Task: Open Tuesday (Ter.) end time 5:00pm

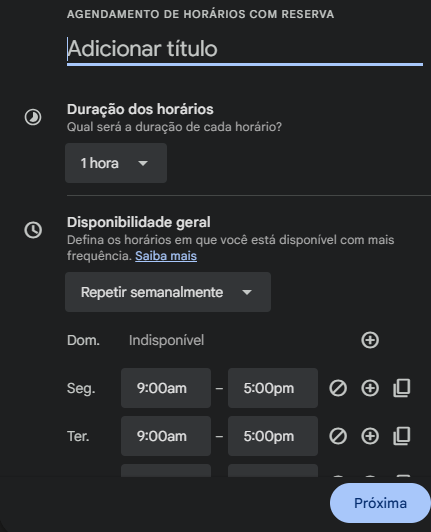Action: coord(273,436)
